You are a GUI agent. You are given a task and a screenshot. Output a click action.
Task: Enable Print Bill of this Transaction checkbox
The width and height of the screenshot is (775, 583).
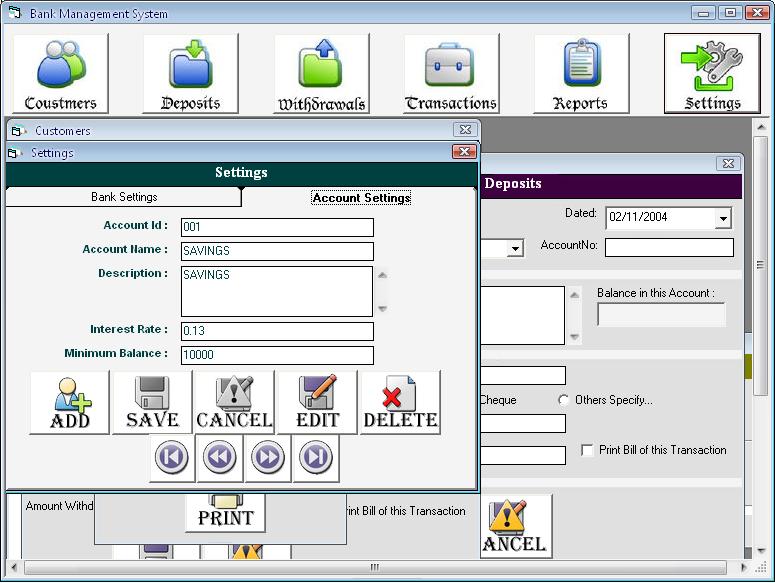[587, 451]
